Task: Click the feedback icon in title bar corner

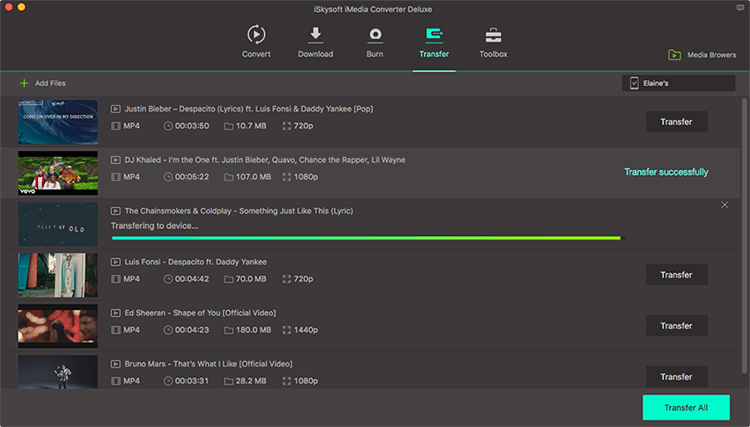Action: coord(740,8)
